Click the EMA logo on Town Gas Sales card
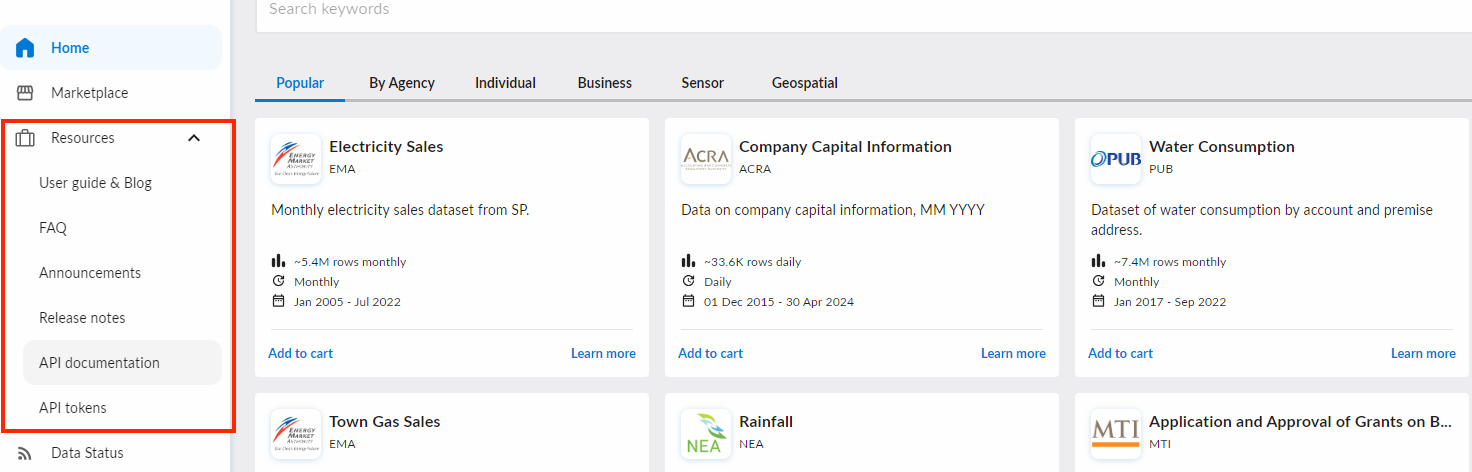Image resolution: width=1472 pixels, height=472 pixels. (296, 434)
